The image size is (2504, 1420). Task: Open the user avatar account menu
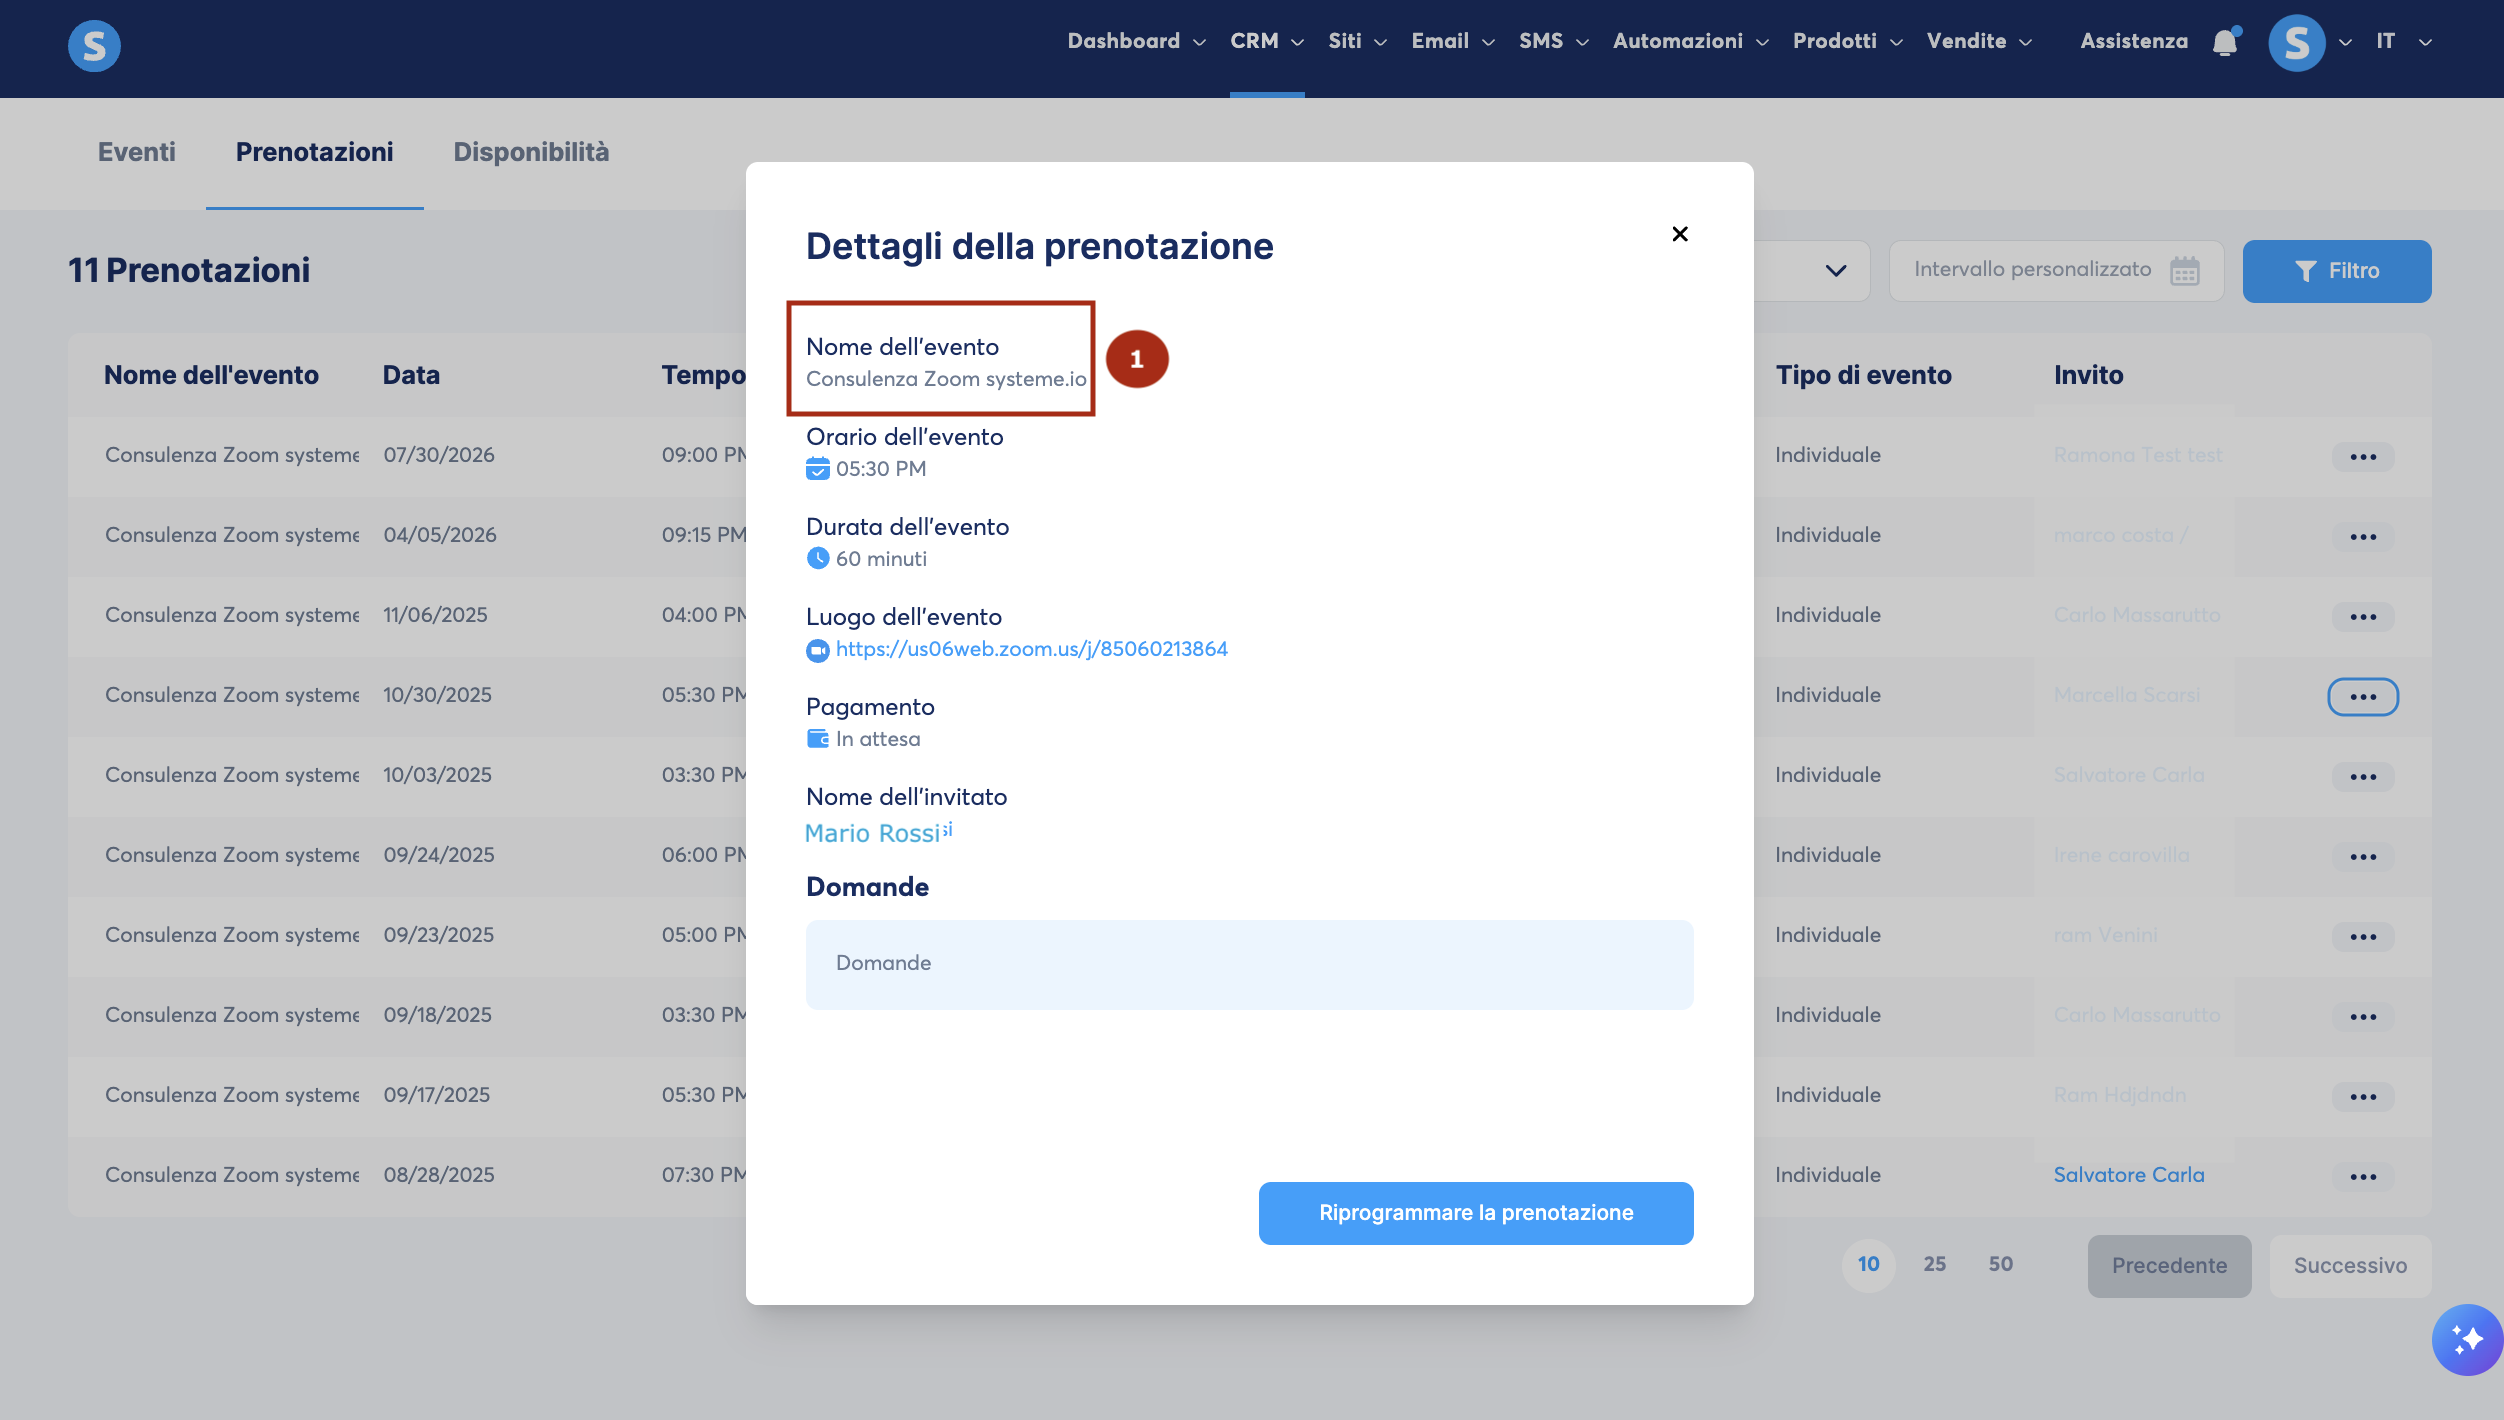point(2297,42)
